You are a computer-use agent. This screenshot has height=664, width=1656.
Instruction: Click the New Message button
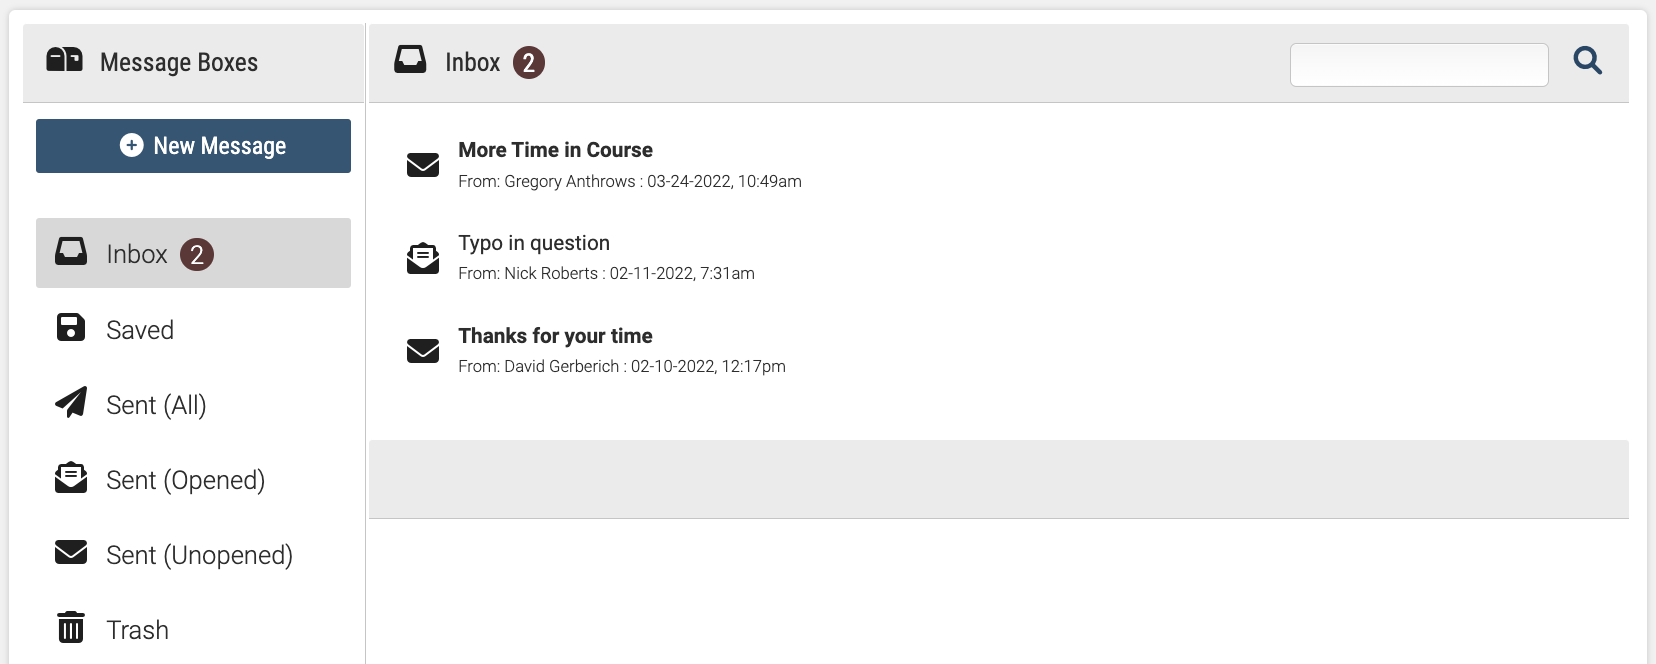coord(193,146)
